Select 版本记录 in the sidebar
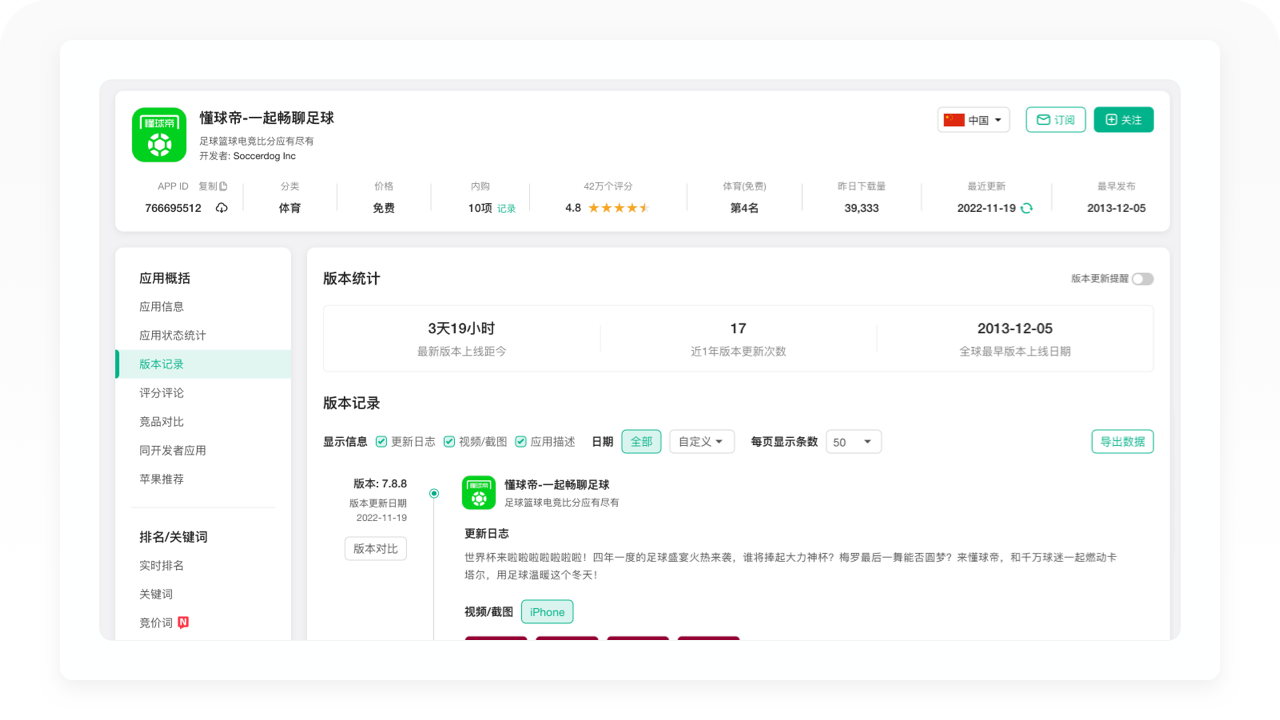1280x720 pixels. tap(203, 364)
